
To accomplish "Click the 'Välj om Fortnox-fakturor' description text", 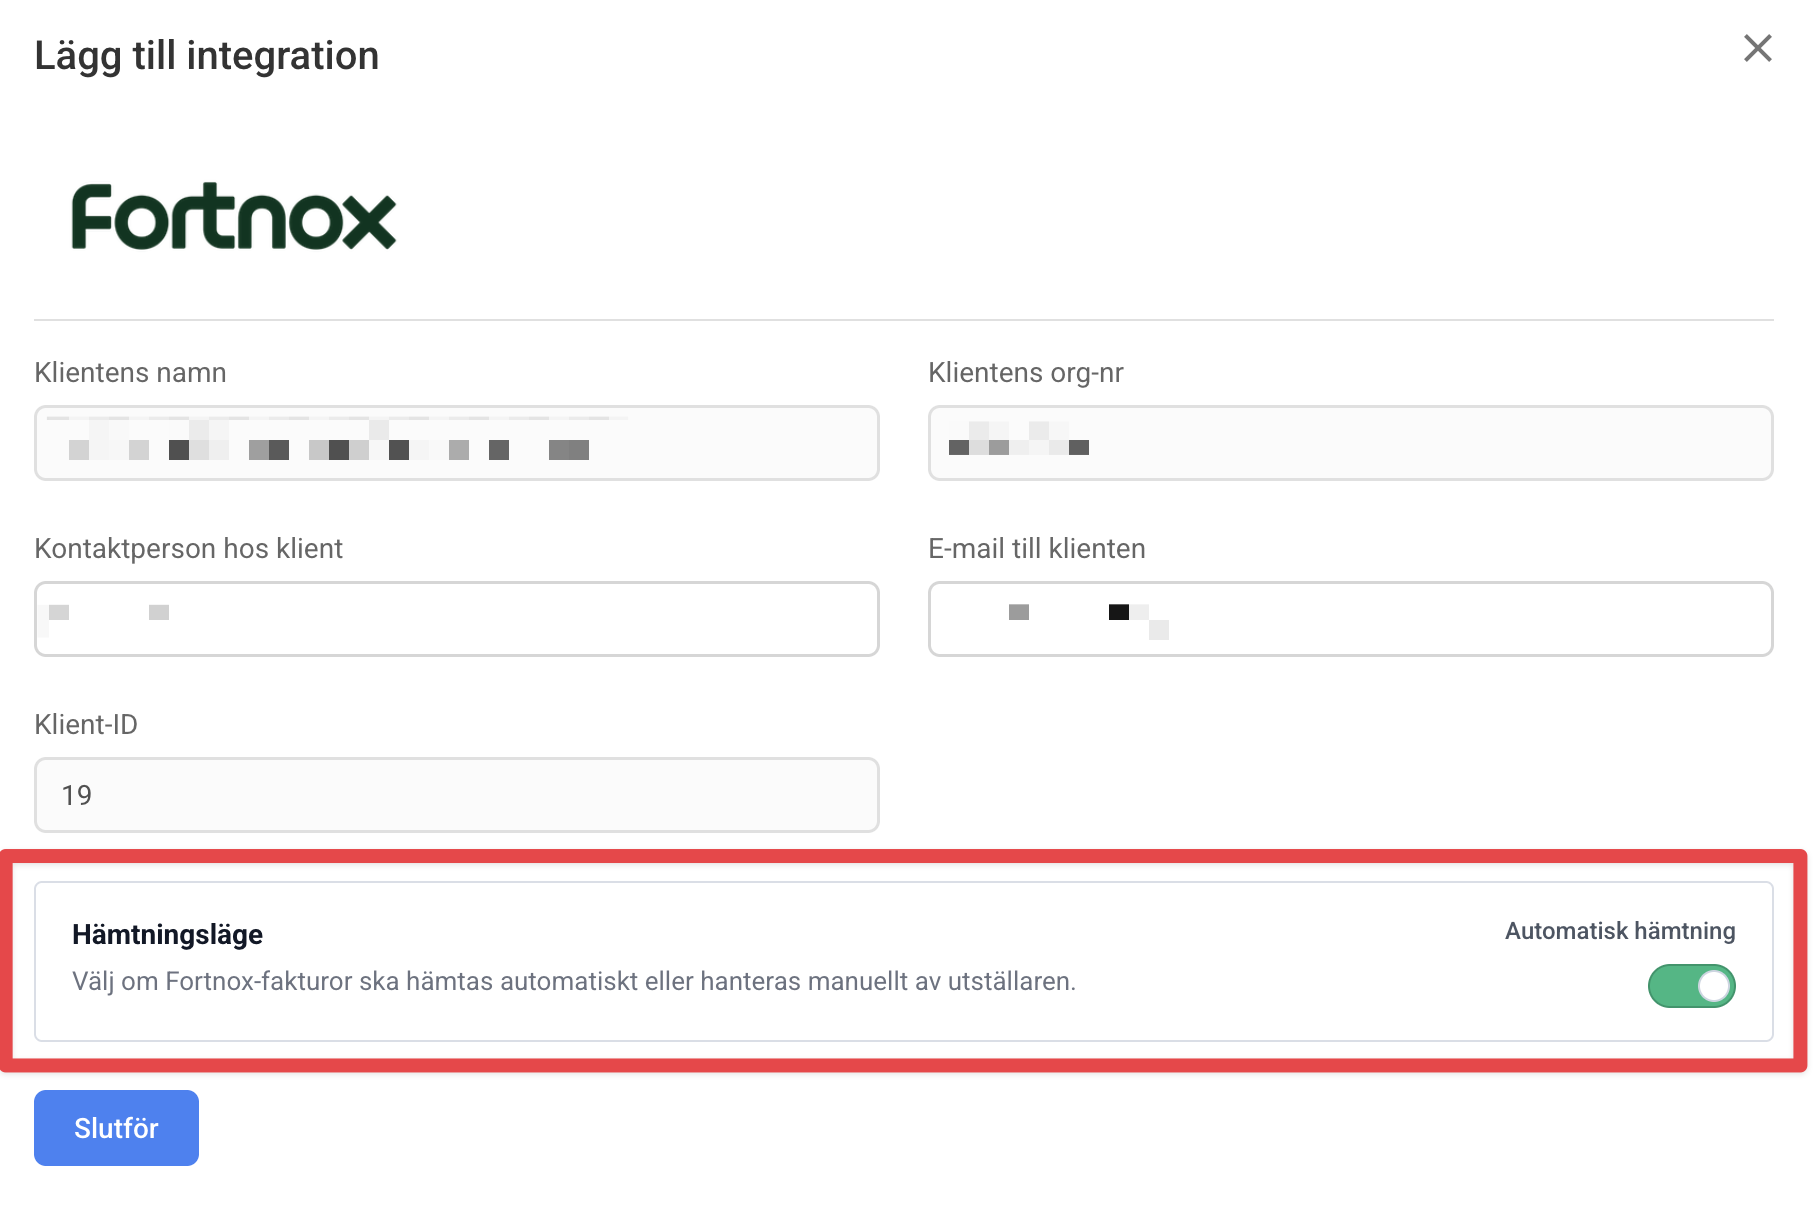I will pos(574,982).
